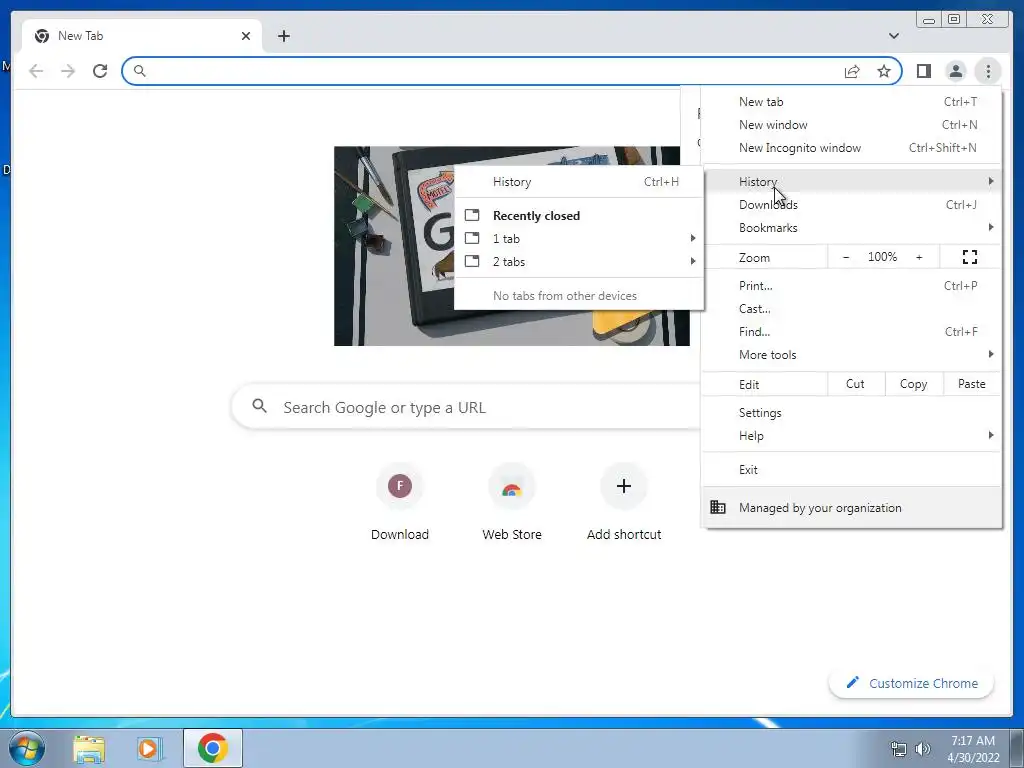Open the profile avatar icon

pos(955,71)
